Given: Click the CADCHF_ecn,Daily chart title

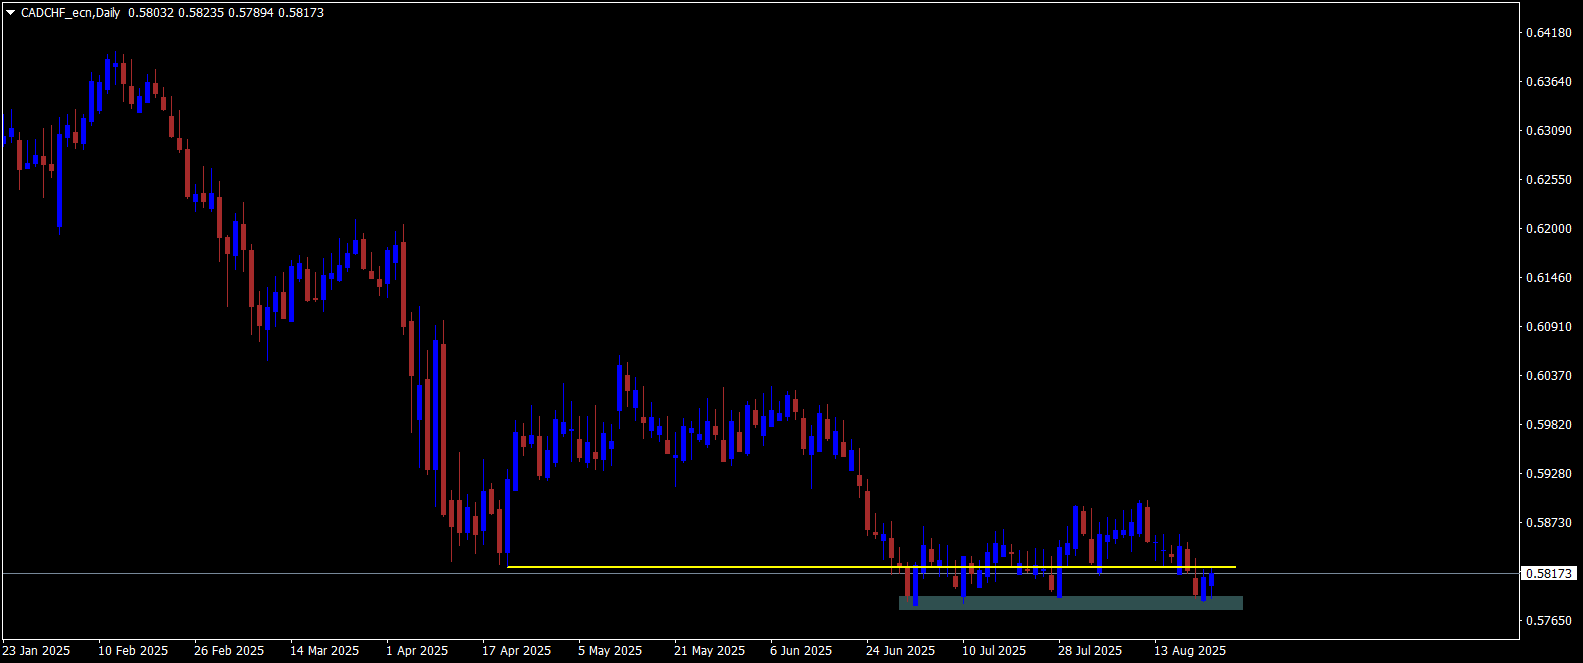Looking at the screenshot, I should click(x=71, y=13).
